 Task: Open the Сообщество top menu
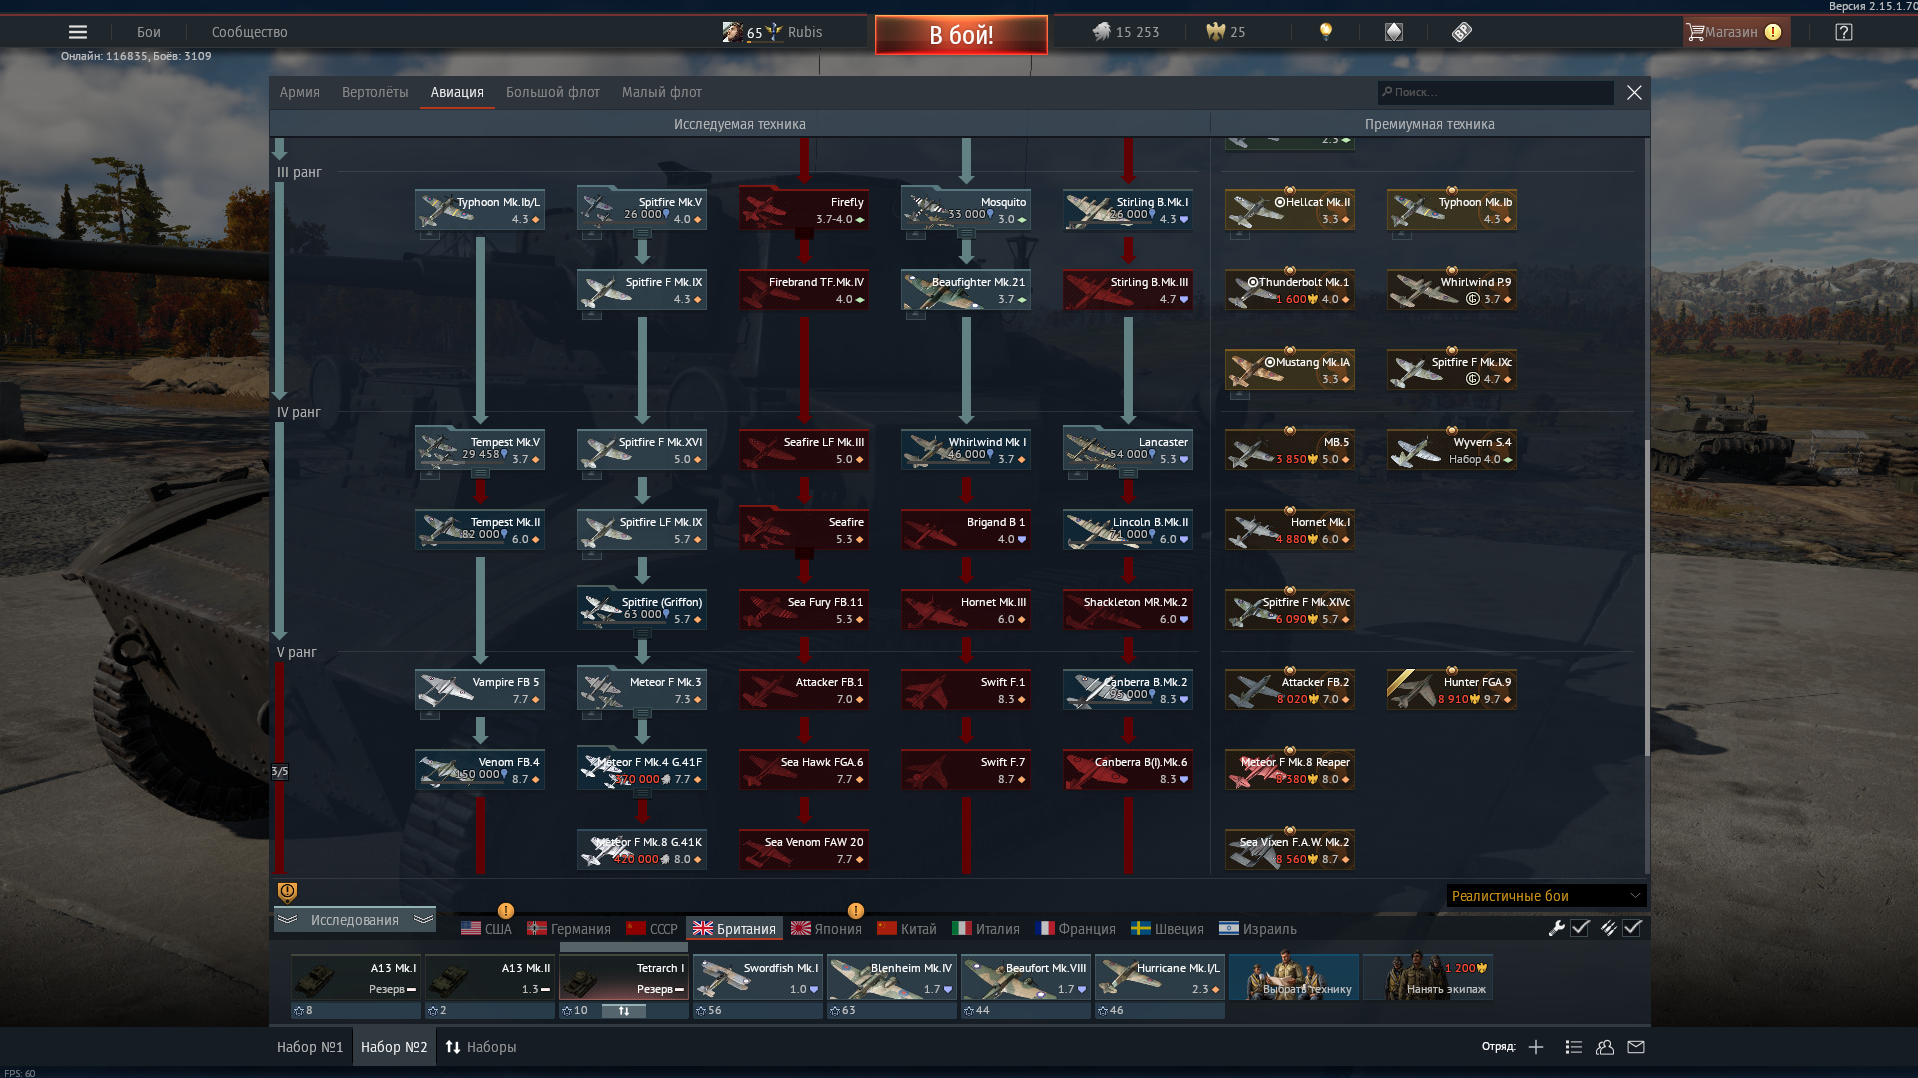(250, 32)
